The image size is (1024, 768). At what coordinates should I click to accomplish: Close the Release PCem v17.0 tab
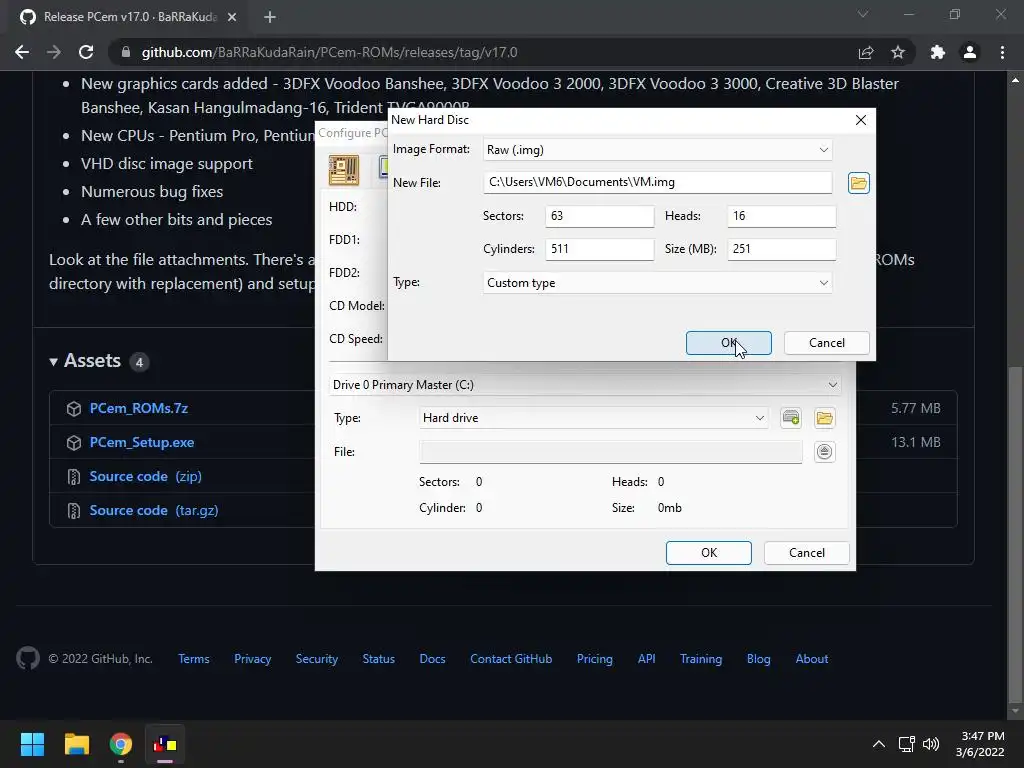pos(232,17)
